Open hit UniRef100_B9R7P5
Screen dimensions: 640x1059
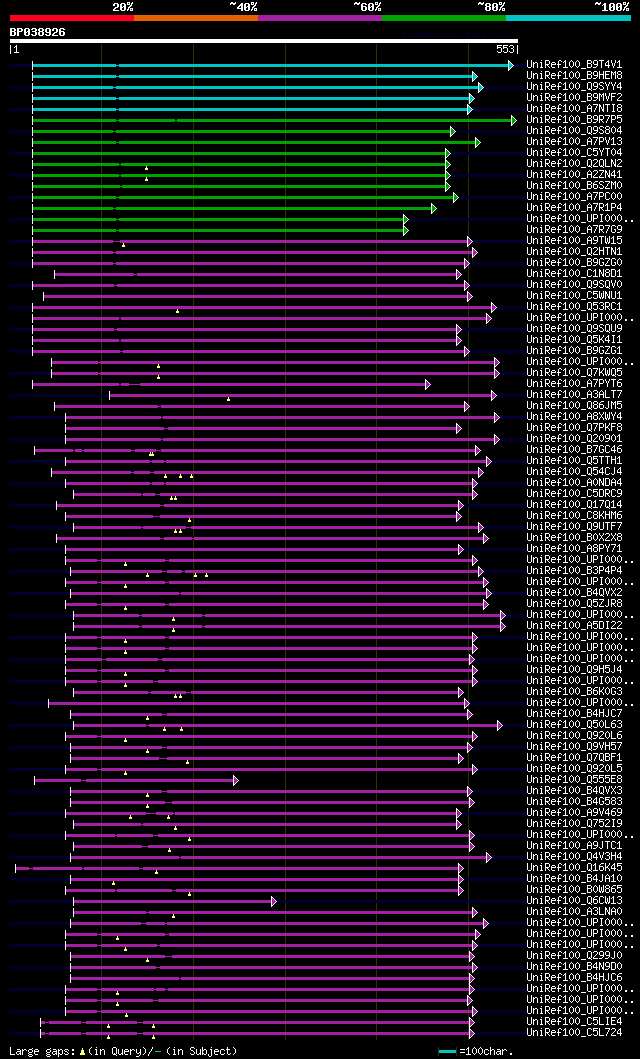575,120
